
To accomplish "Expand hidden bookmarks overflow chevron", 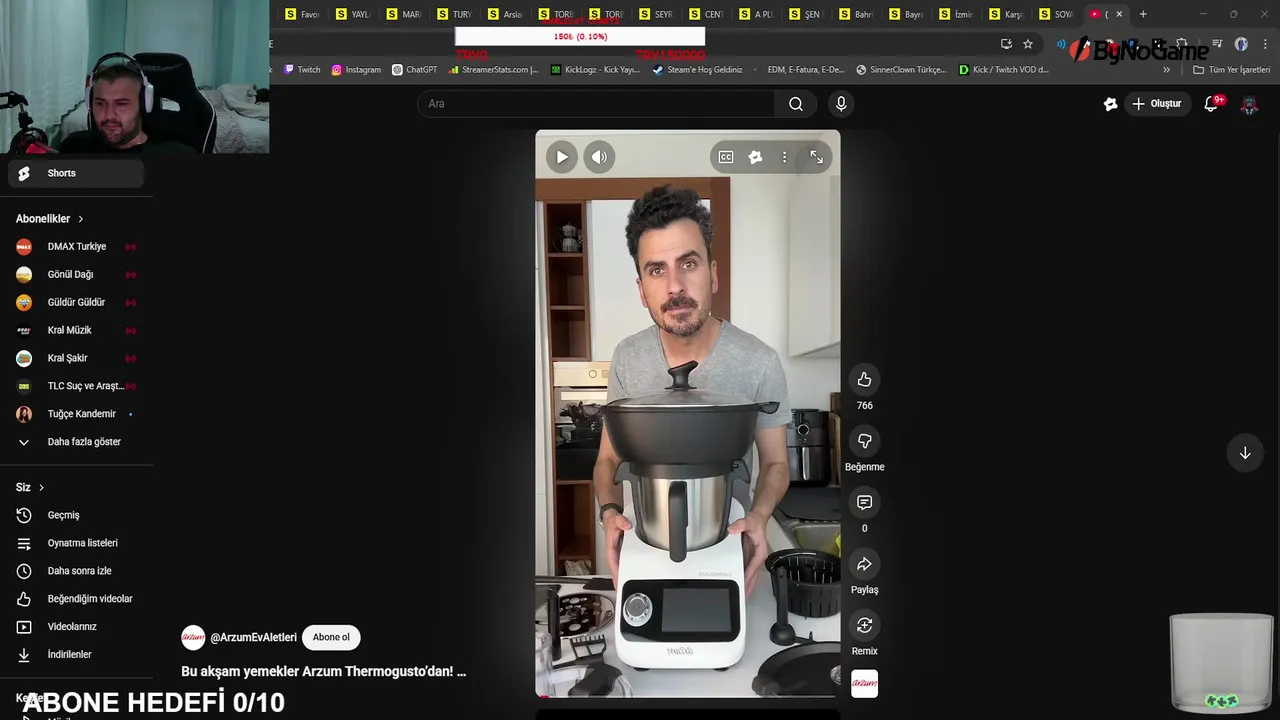I will [1166, 70].
